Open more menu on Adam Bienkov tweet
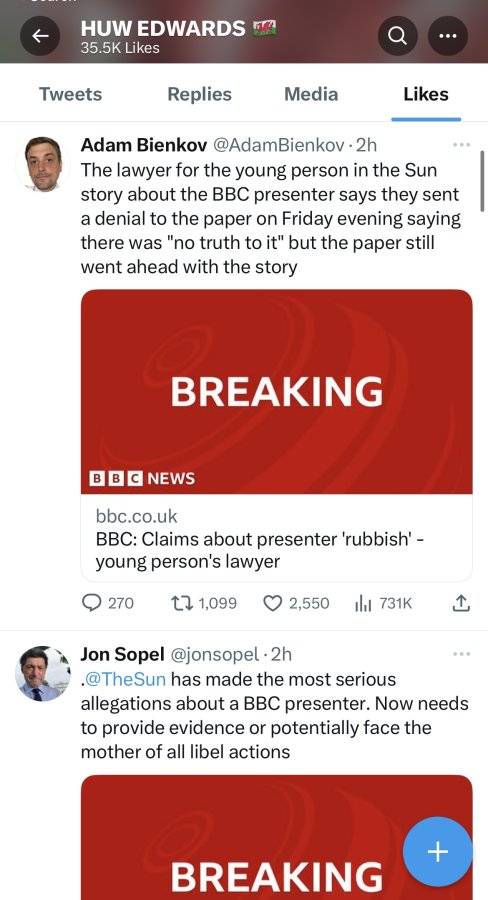The width and height of the screenshot is (488, 900). 462,145
